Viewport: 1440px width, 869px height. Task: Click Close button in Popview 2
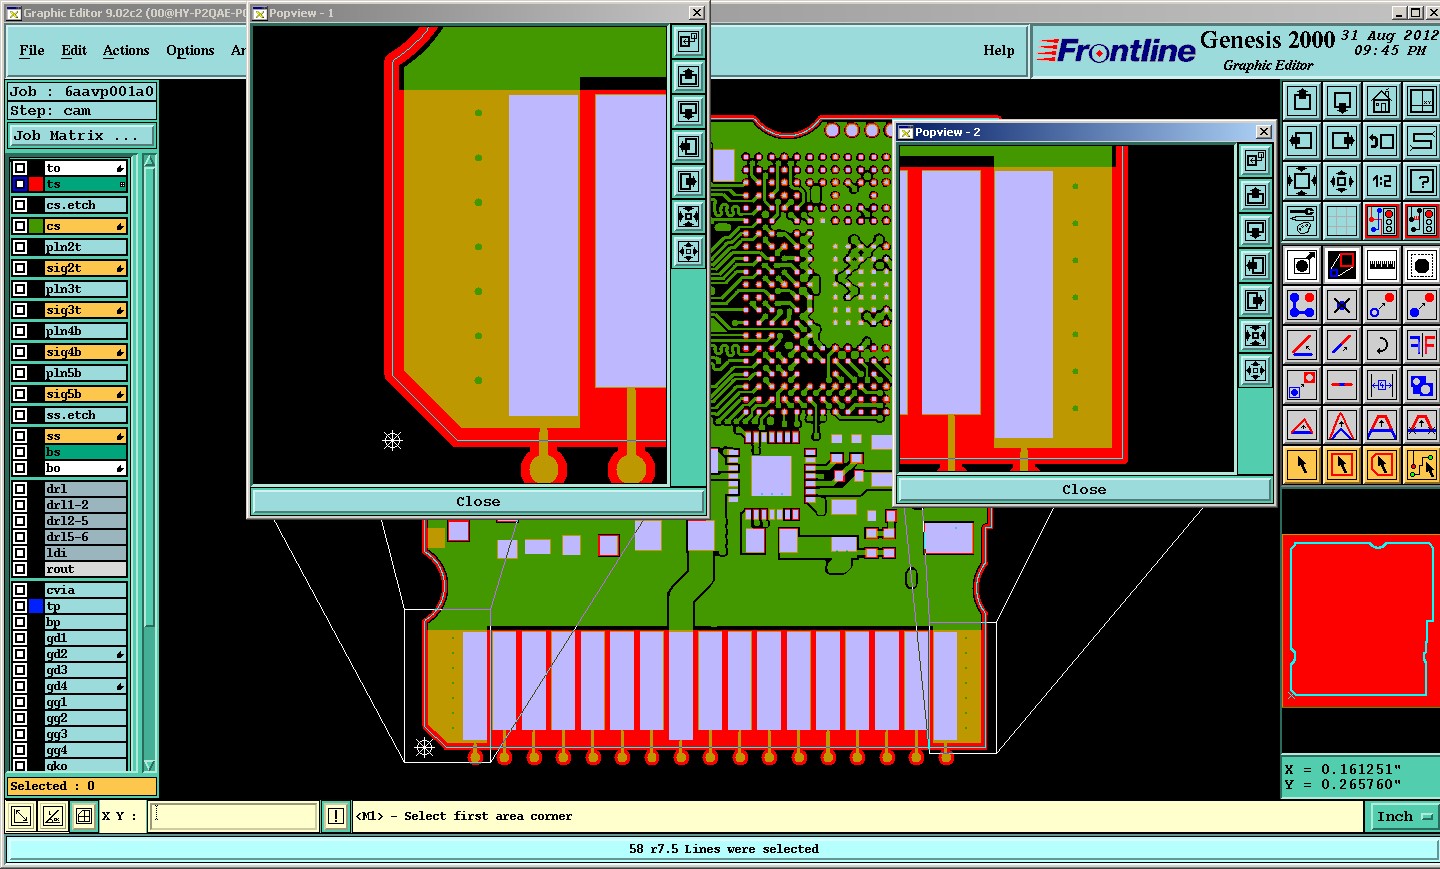tap(1084, 489)
